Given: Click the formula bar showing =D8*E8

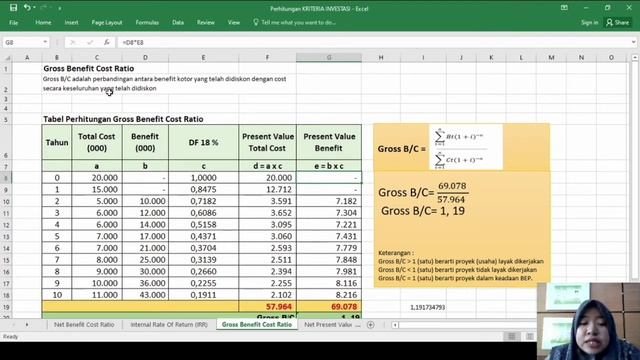Looking at the screenshot, I should click(x=373, y=42).
